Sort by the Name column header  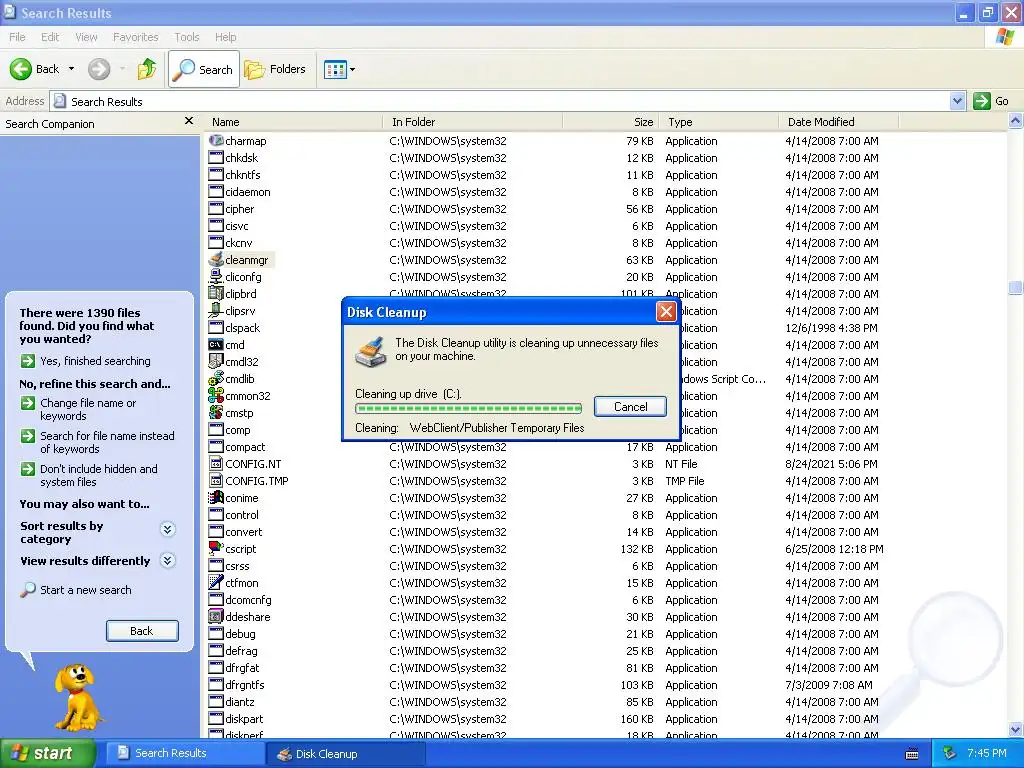pos(294,121)
